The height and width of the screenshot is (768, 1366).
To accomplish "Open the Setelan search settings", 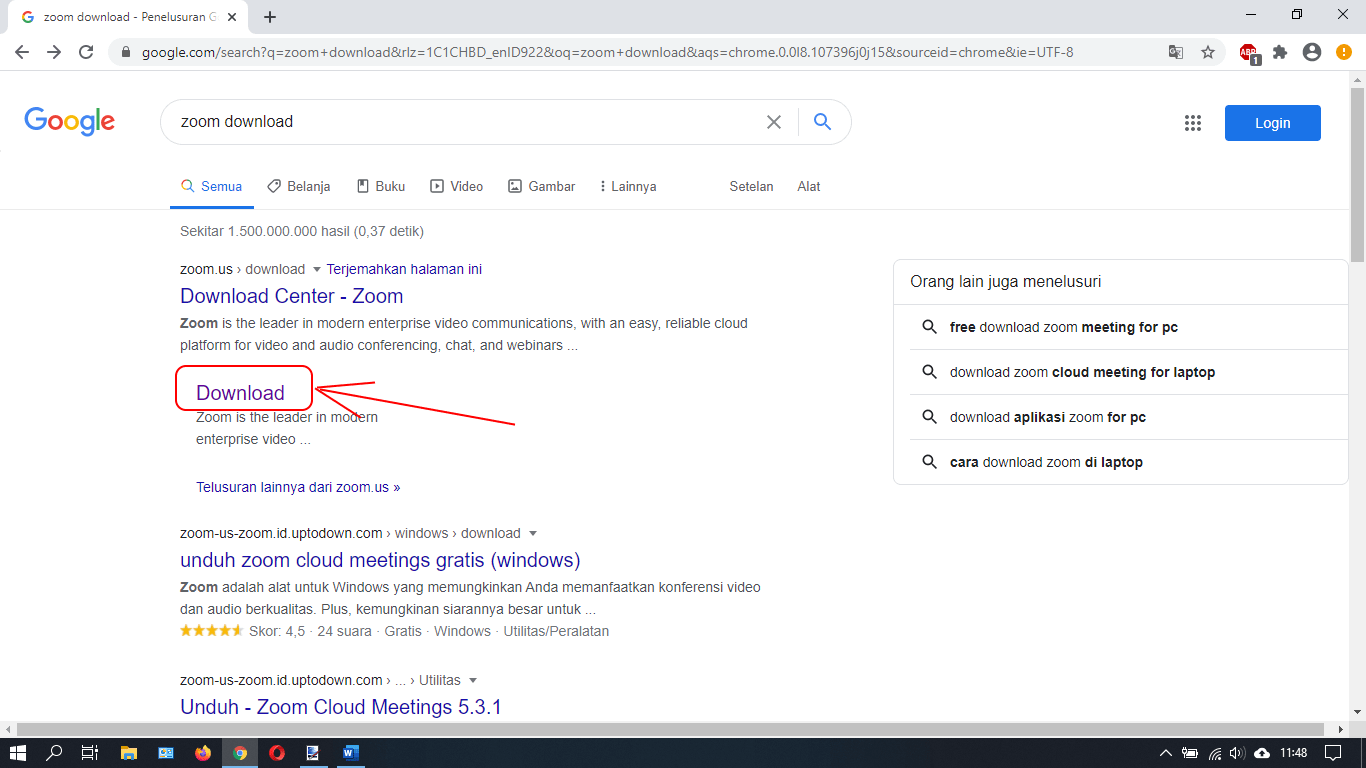I will pos(752,186).
